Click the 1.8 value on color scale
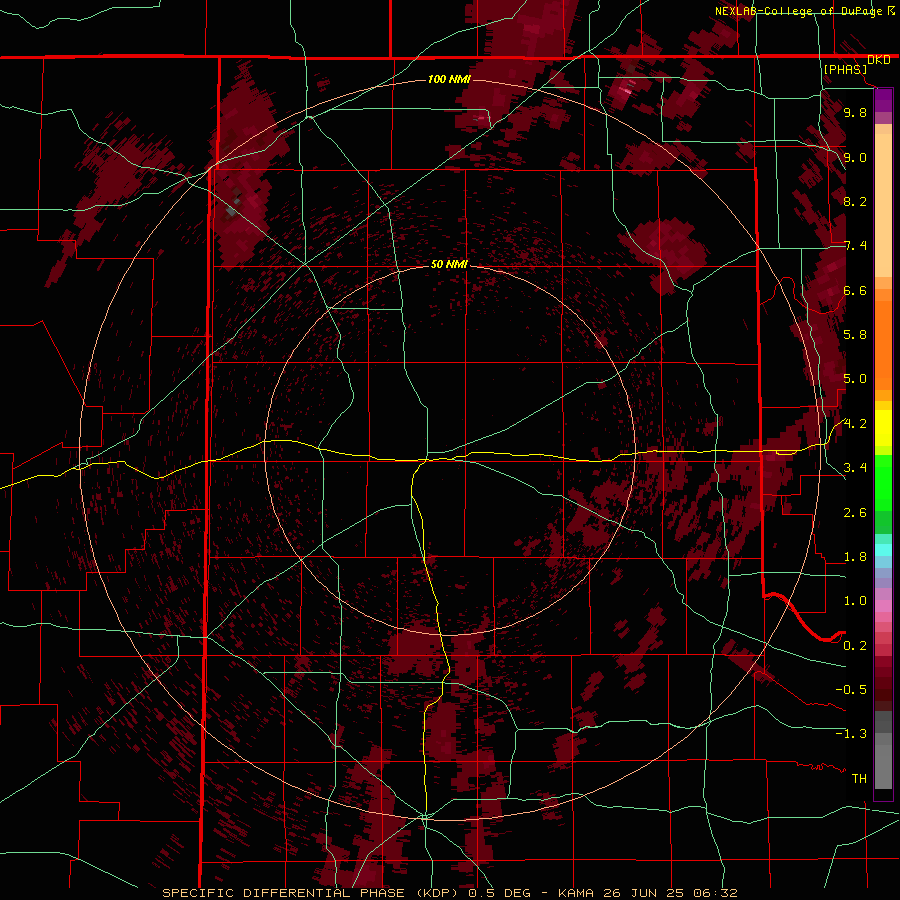The image size is (900, 900). pyautogui.click(x=855, y=557)
